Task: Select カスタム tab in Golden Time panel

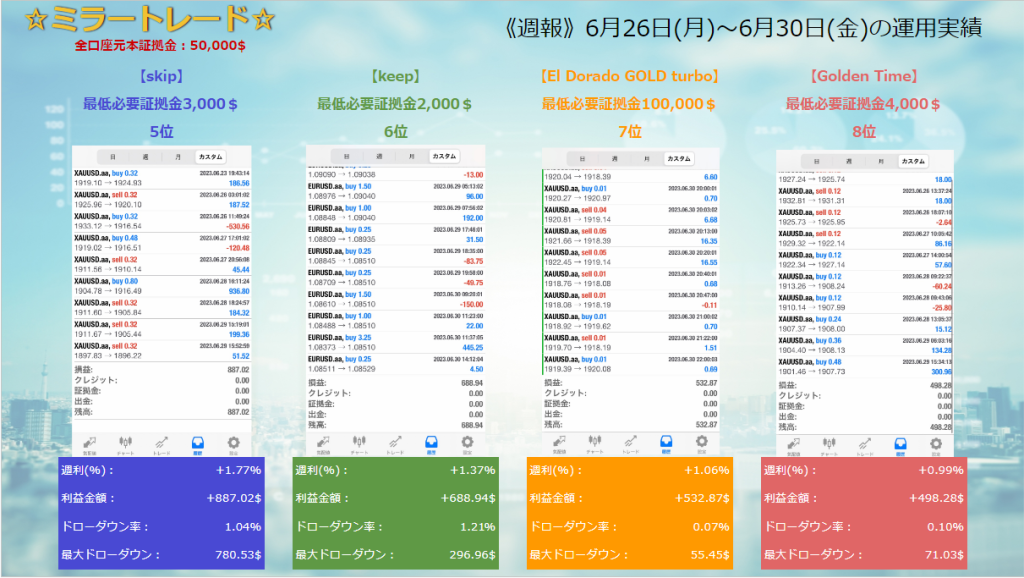Action: point(911,161)
